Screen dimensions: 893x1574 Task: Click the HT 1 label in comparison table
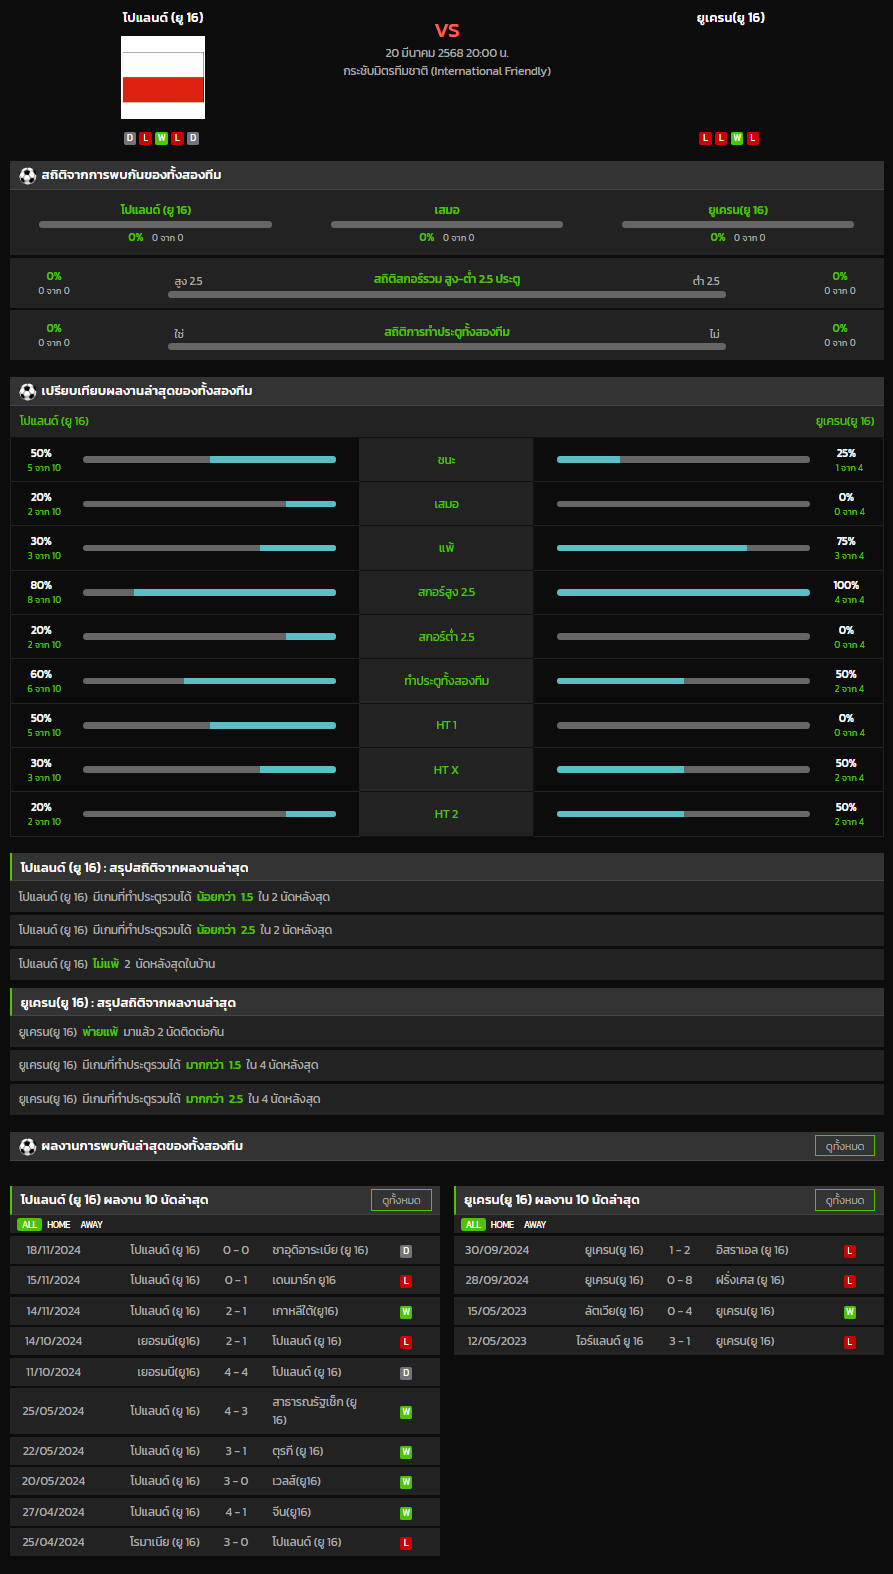tap(446, 725)
